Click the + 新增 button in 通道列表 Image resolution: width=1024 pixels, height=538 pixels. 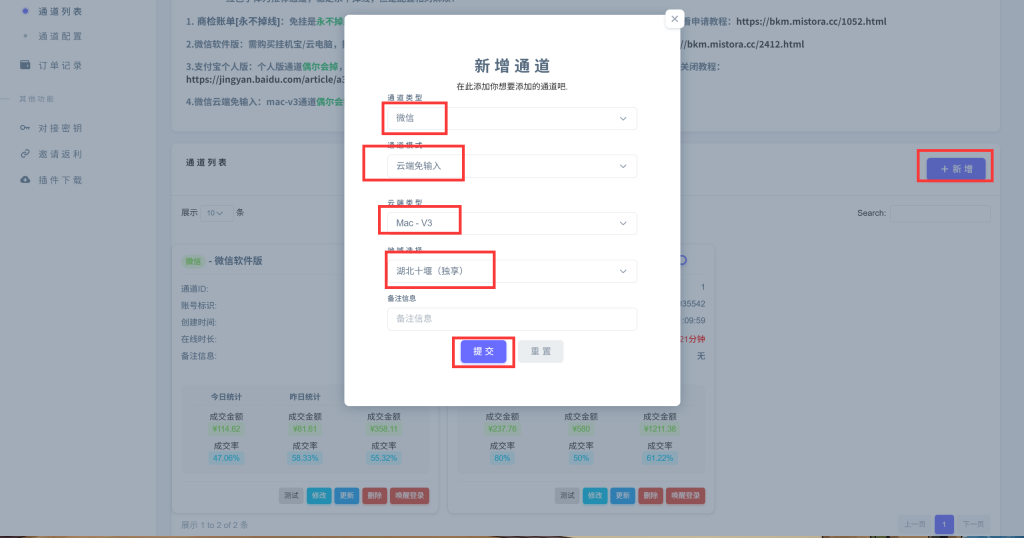point(955,169)
